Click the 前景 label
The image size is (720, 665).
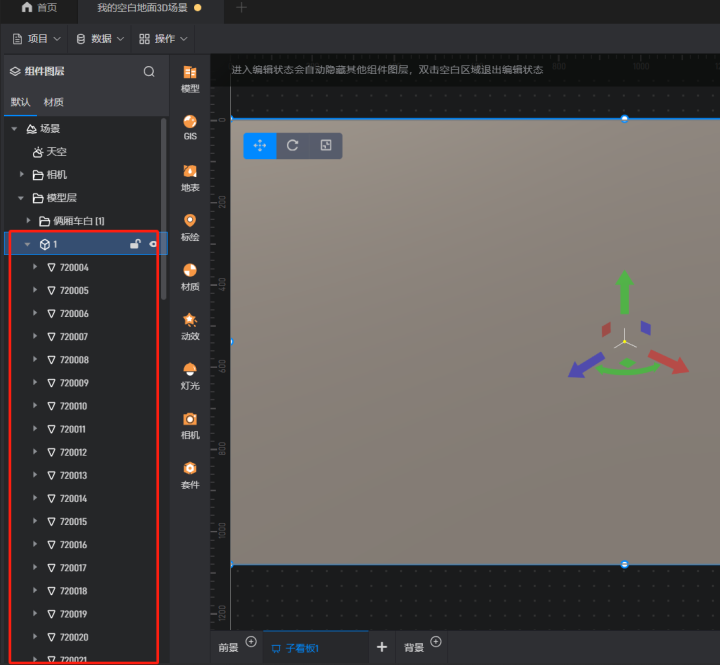[x=228, y=648]
